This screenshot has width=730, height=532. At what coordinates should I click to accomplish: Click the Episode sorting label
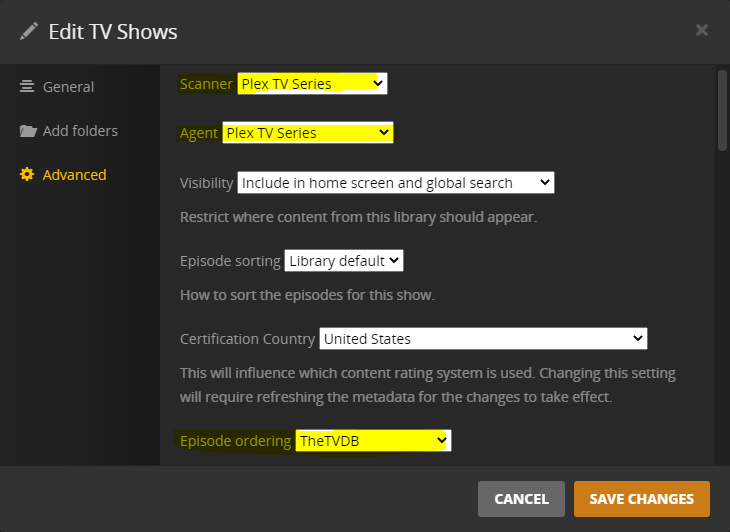click(230, 261)
